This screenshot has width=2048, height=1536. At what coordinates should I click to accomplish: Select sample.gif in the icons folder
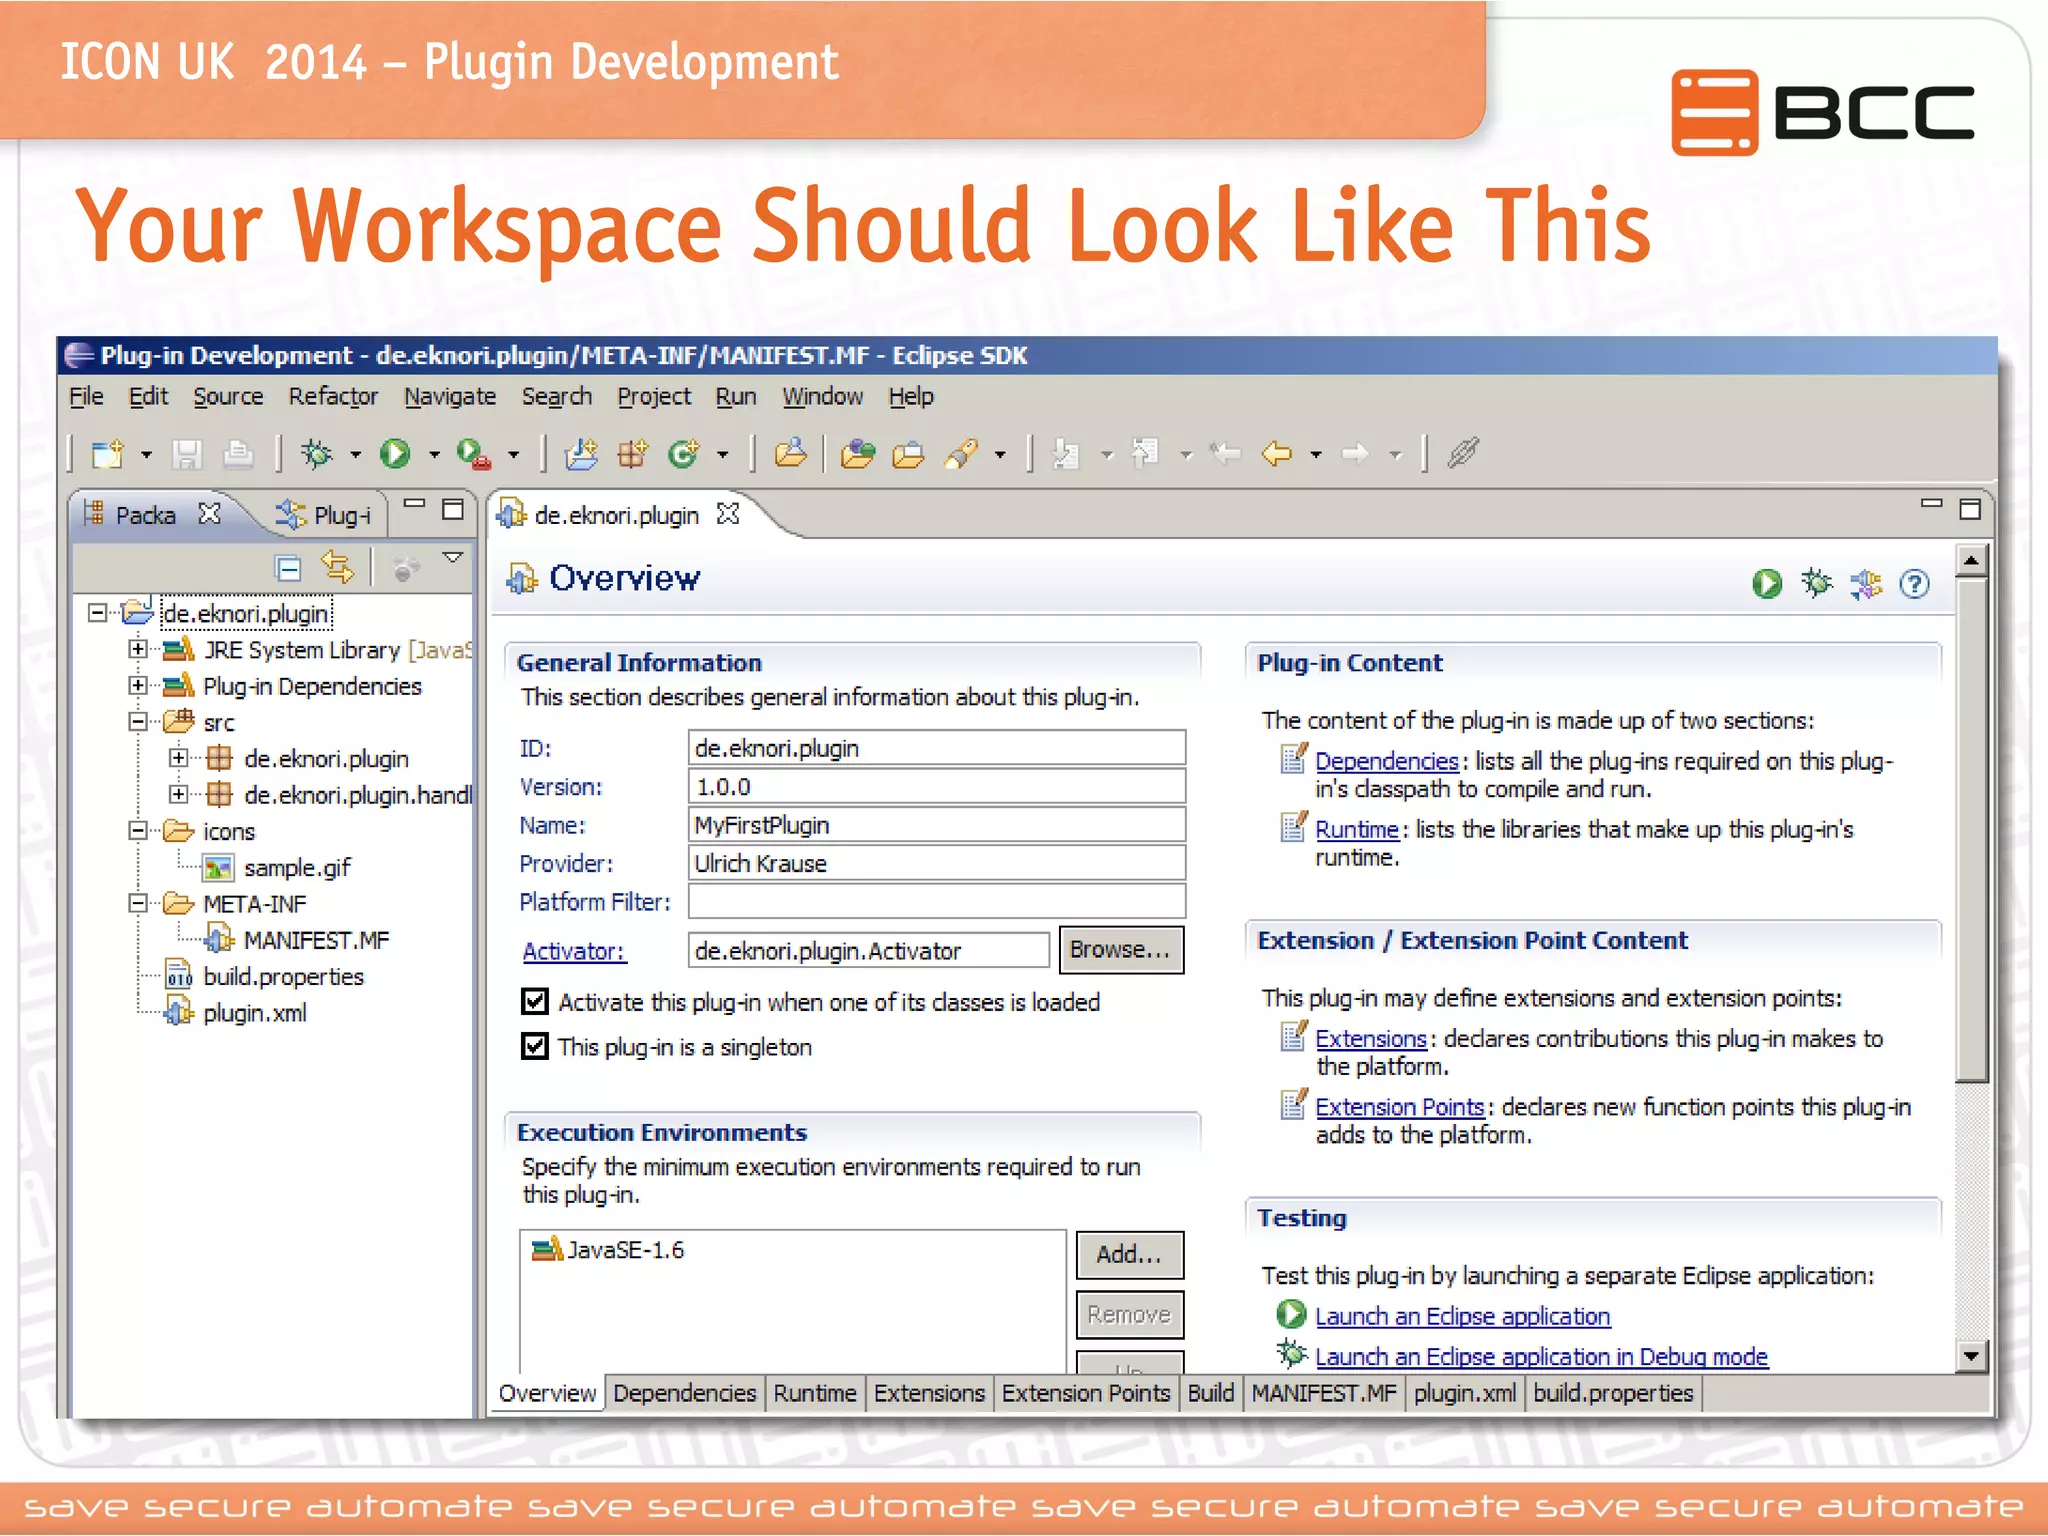tap(296, 867)
